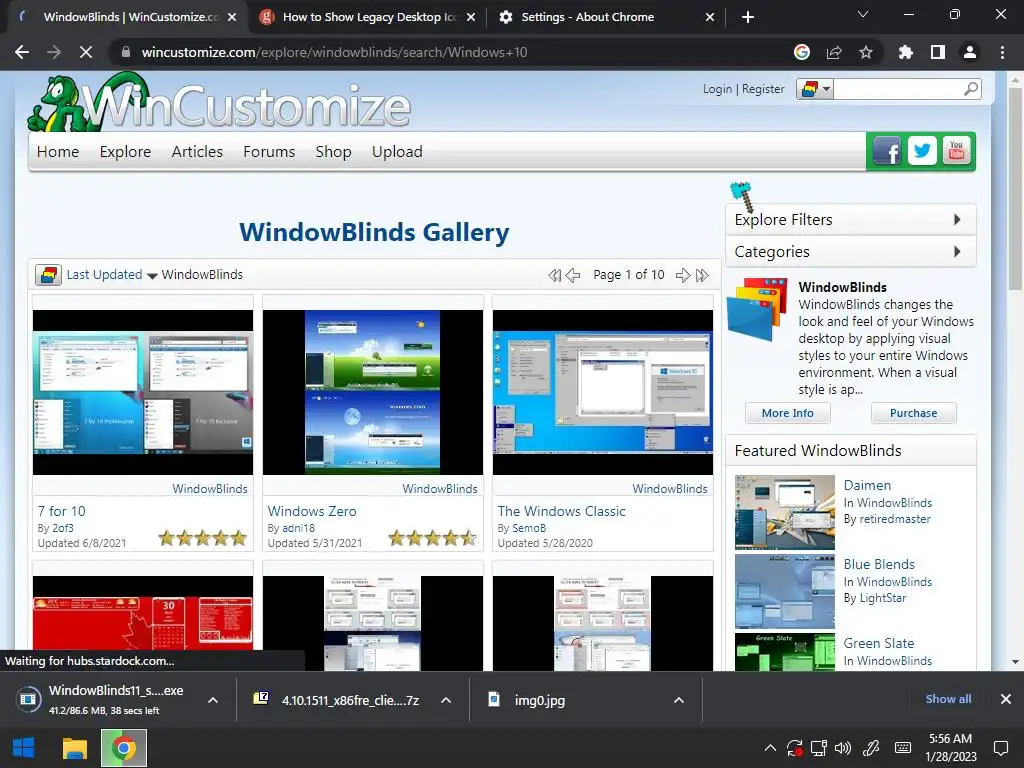Open the Last Updated sort dropdown
This screenshot has width=1024, height=768.
pyautogui.click(x=111, y=275)
